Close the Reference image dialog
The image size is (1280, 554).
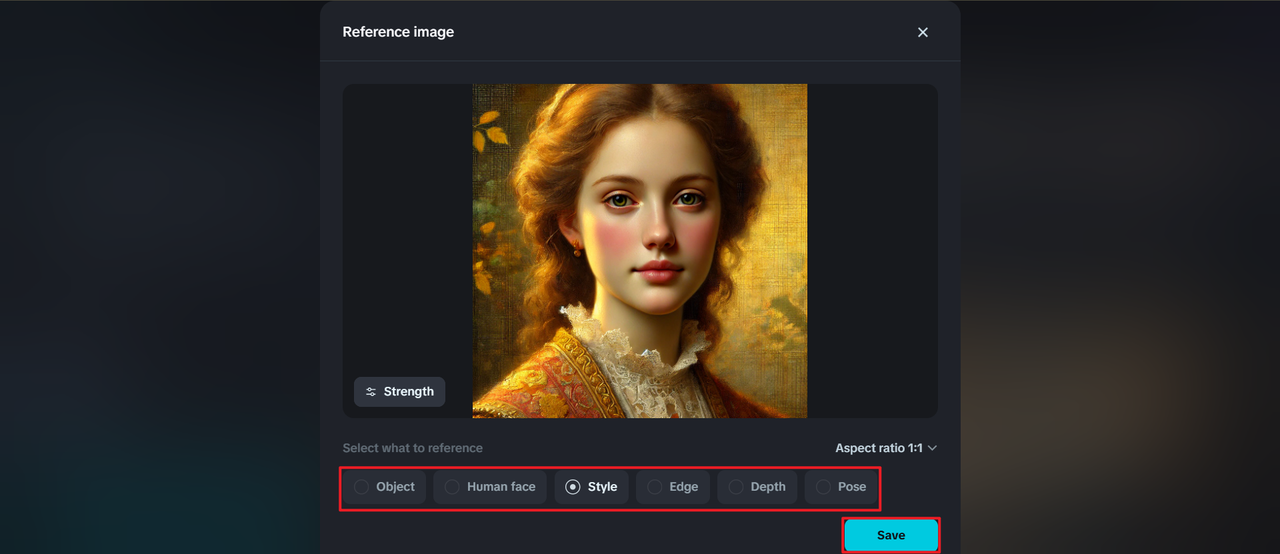[x=923, y=32]
